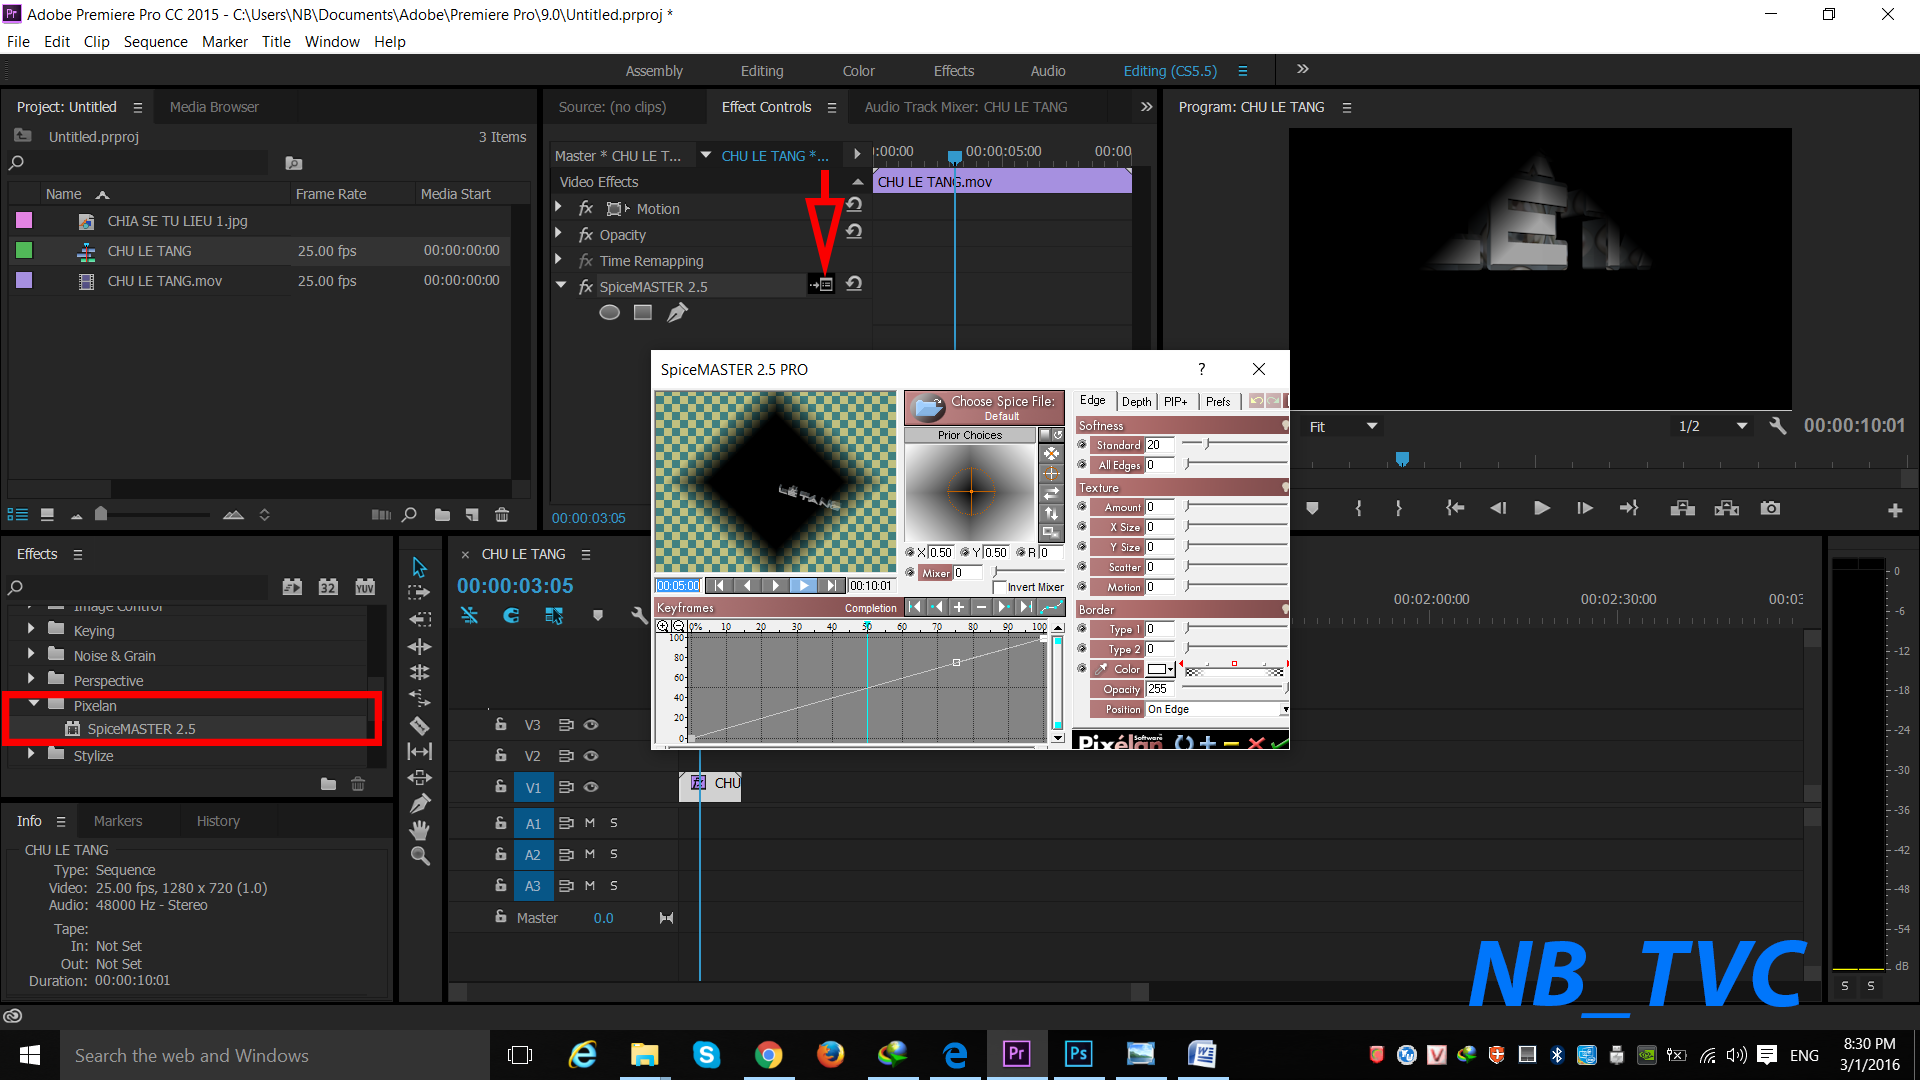Click the Export Frame camera icon

coord(1770,509)
